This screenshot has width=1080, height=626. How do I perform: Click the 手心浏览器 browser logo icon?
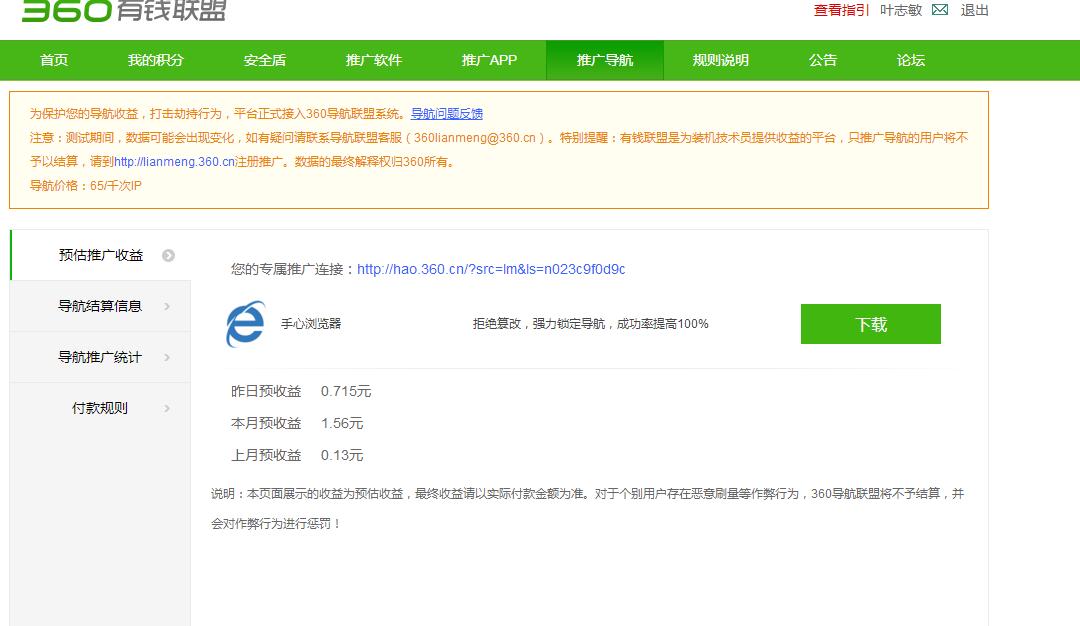click(245, 324)
